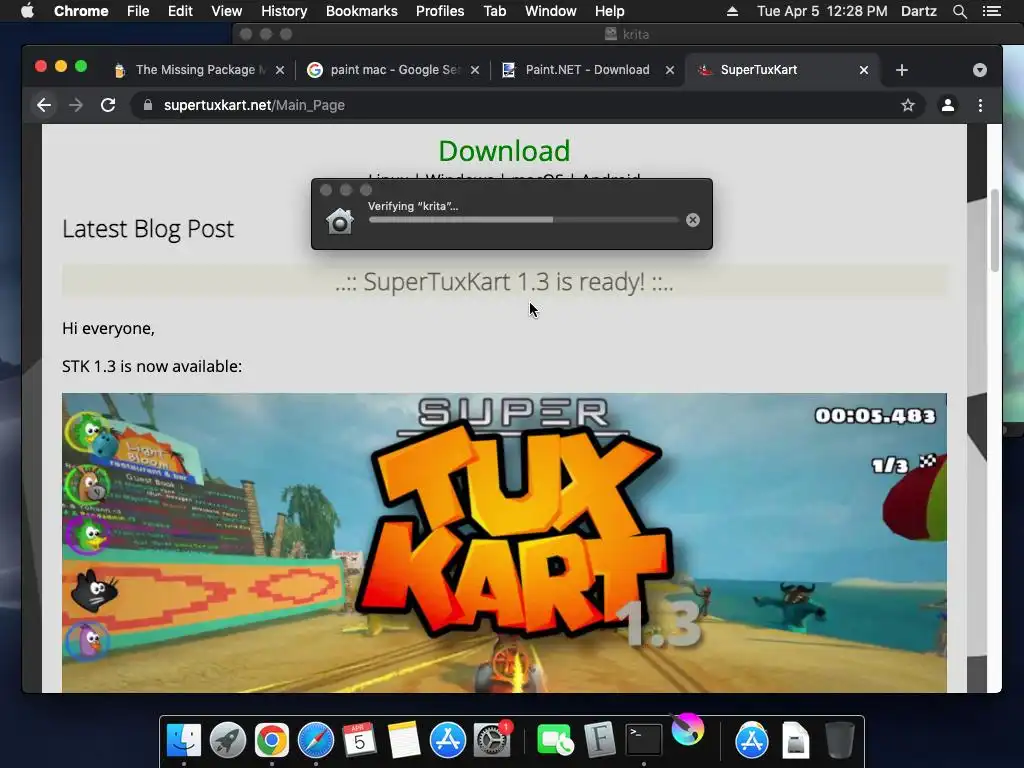The height and width of the screenshot is (768, 1024).
Task: View site info via the padlock icon
Action: (148, 105)
